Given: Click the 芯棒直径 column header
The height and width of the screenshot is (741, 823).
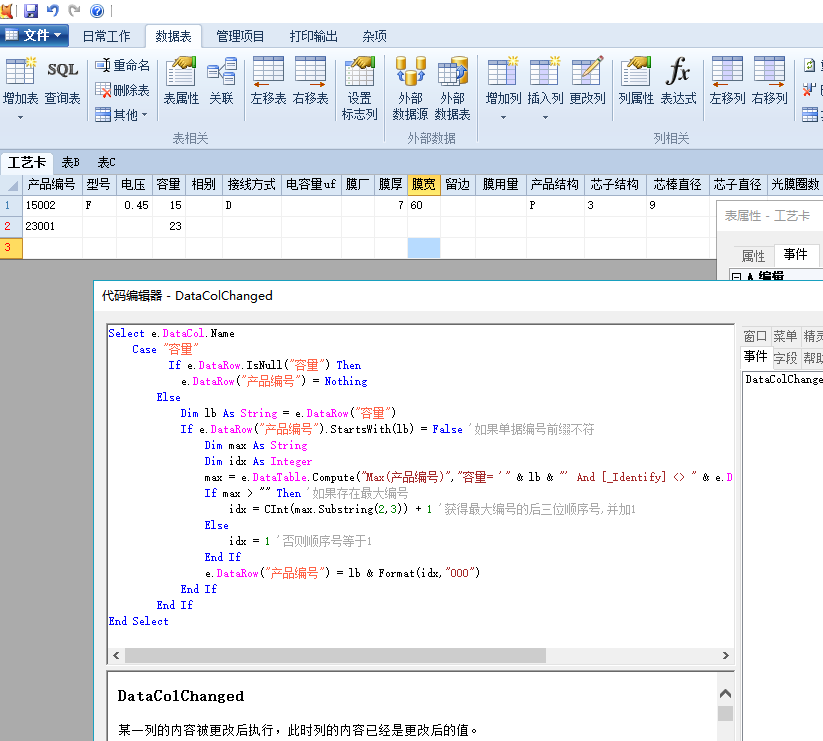Looking at the screenshot, I should coord(678,185).
